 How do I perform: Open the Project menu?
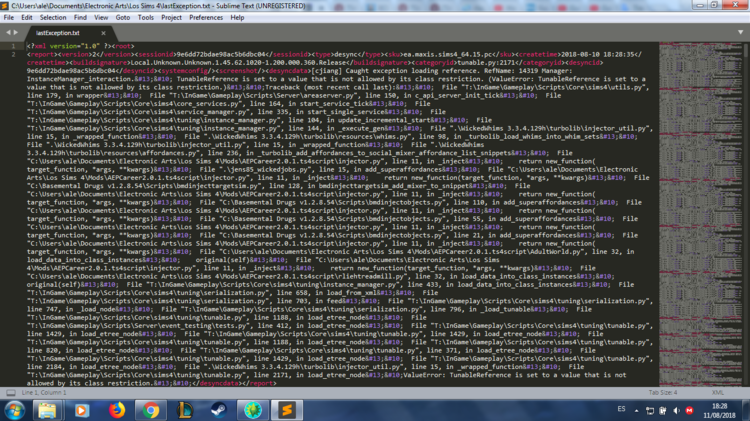click(171, 18)
